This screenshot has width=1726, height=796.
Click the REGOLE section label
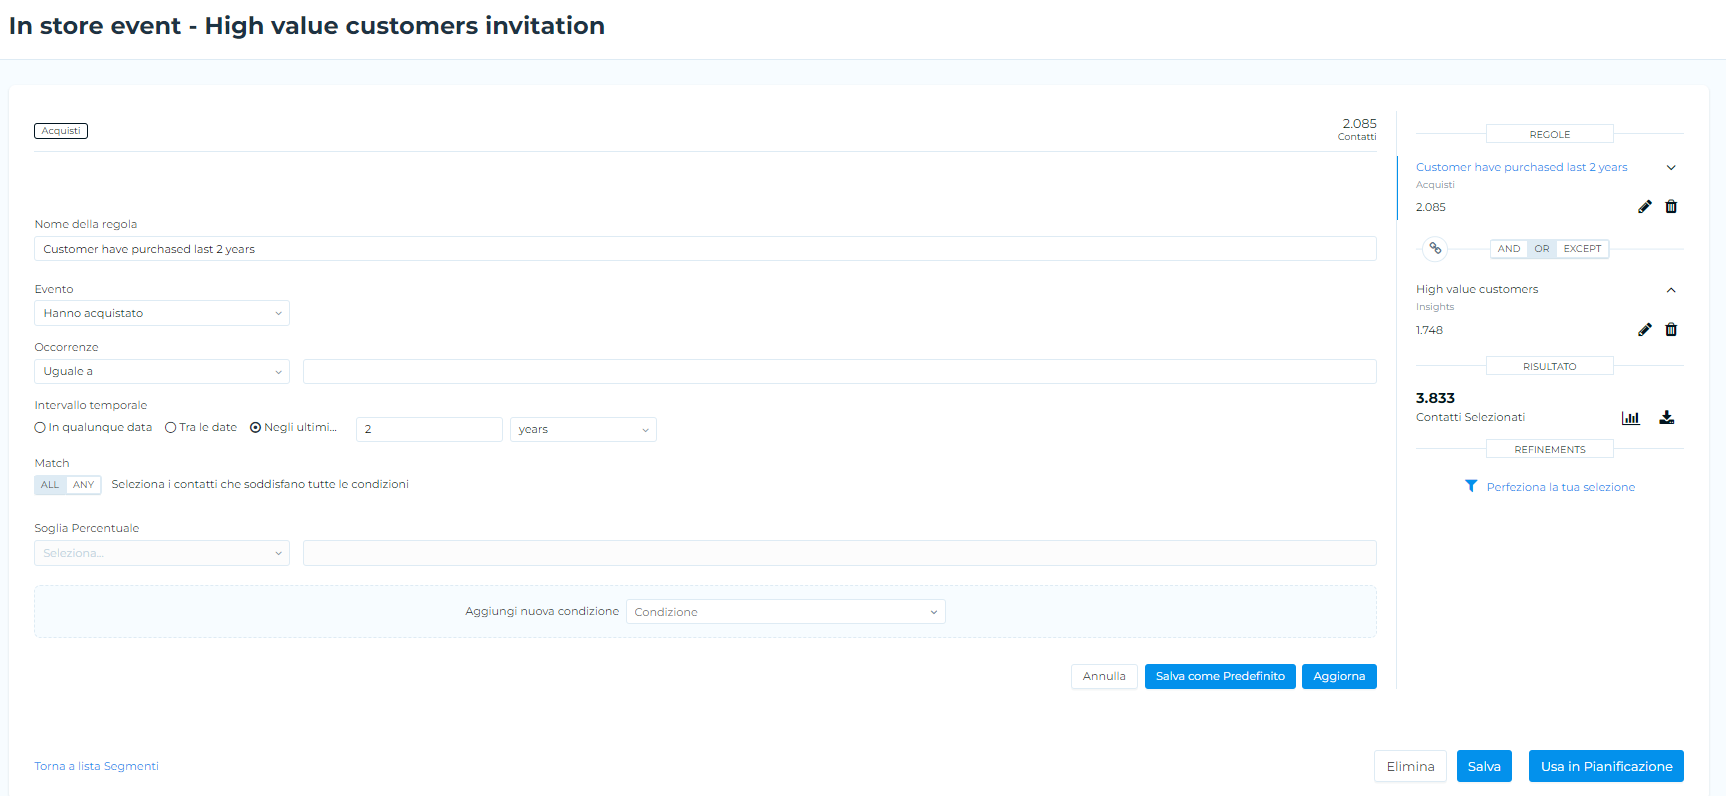pos(1550,134)
